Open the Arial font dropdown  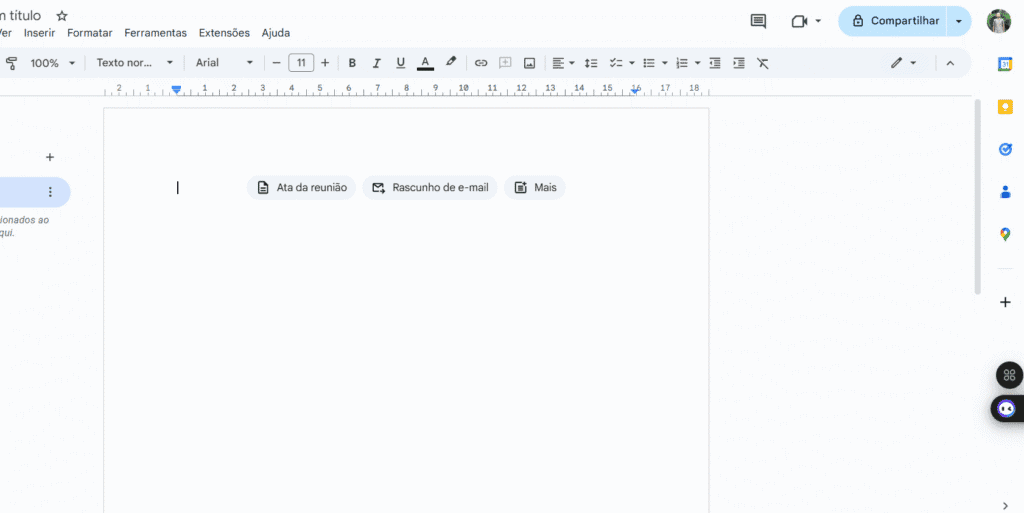coord(224,63)
